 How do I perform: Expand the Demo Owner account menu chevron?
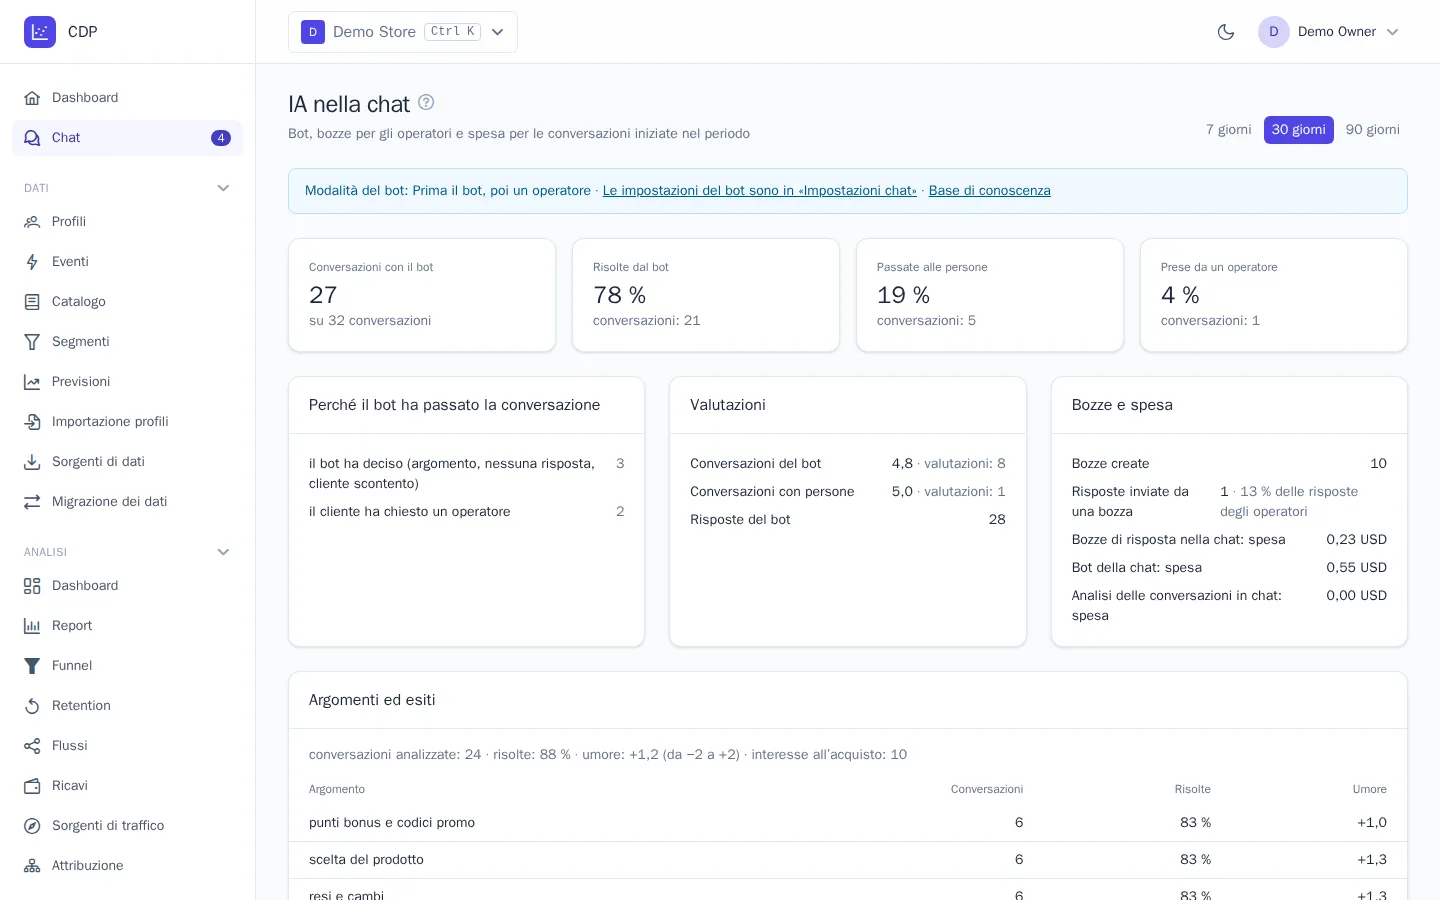(1392, 32)
